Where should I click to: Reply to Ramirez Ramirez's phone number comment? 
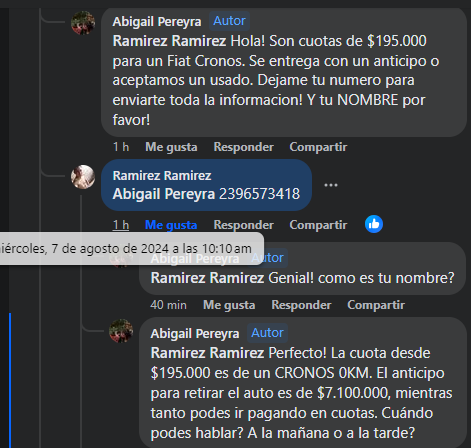pyautogui.click(x=243, y=225)
